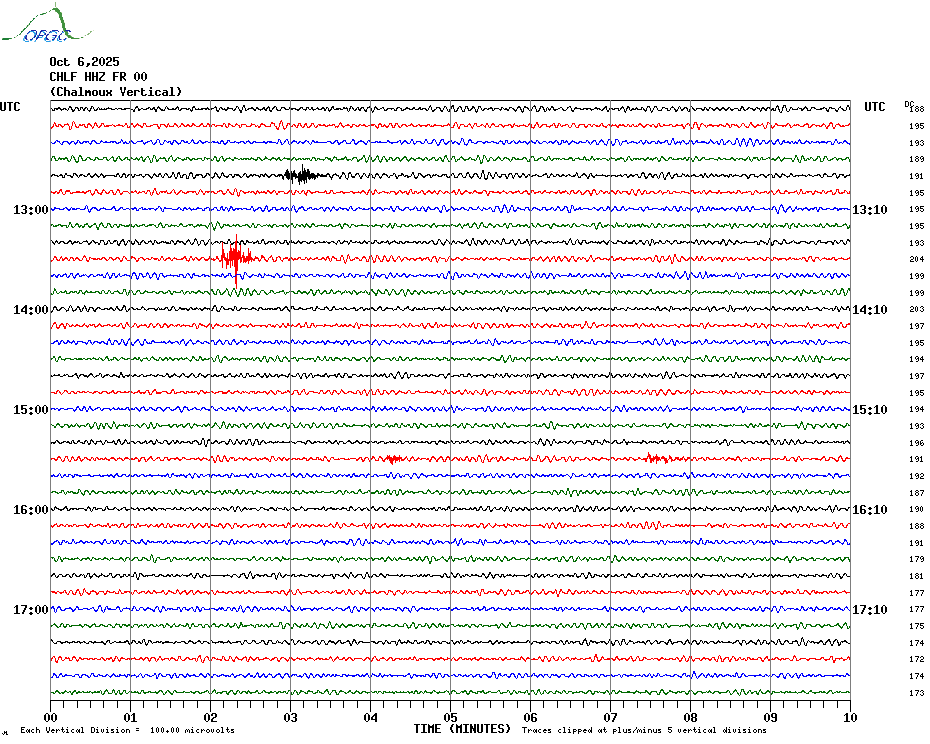Click the Each Vertical Division 100.00 microvolts note

click(x=128, y=730)
